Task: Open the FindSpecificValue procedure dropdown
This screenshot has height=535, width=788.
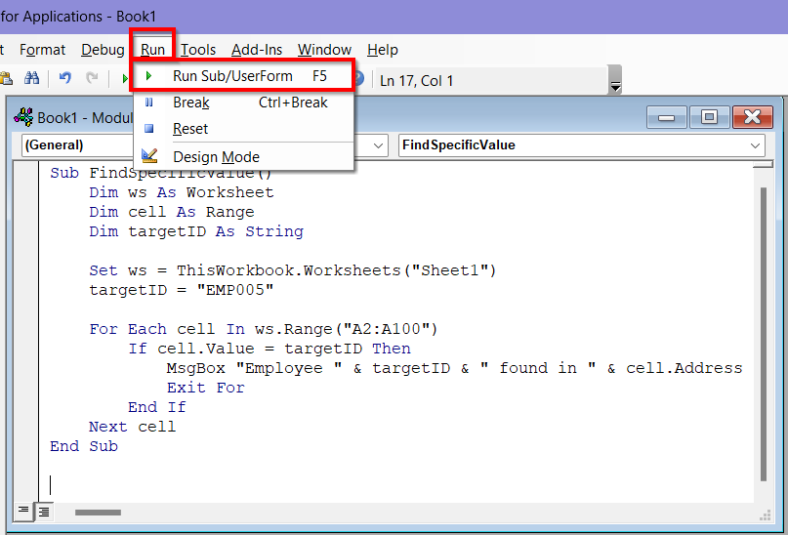Action: tap(581, 145)
